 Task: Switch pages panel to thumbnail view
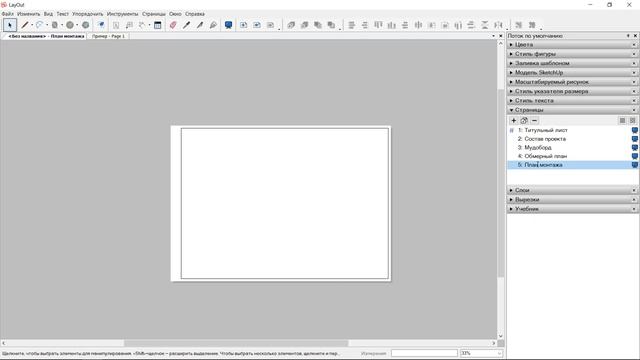click(633, 120)
